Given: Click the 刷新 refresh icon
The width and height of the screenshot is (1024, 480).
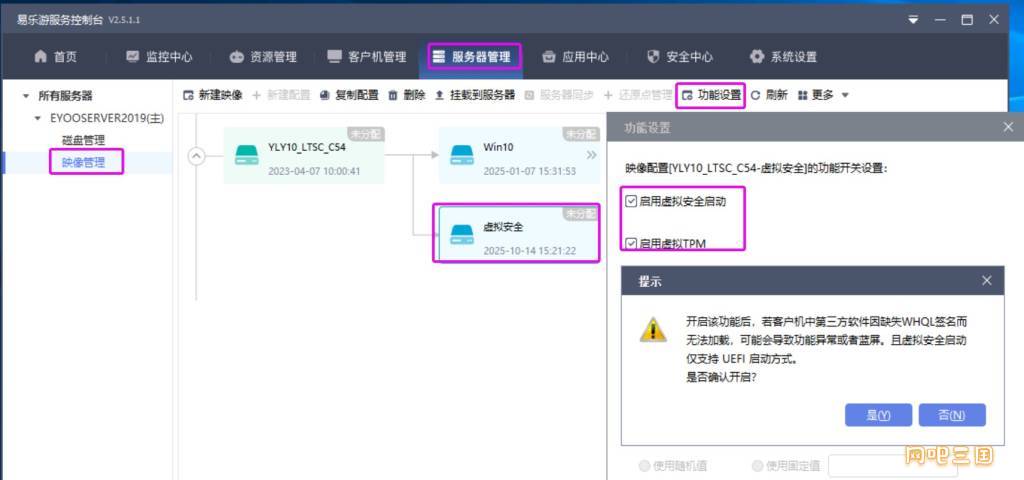Looking at the screenshot, I should tap(755, 95).
